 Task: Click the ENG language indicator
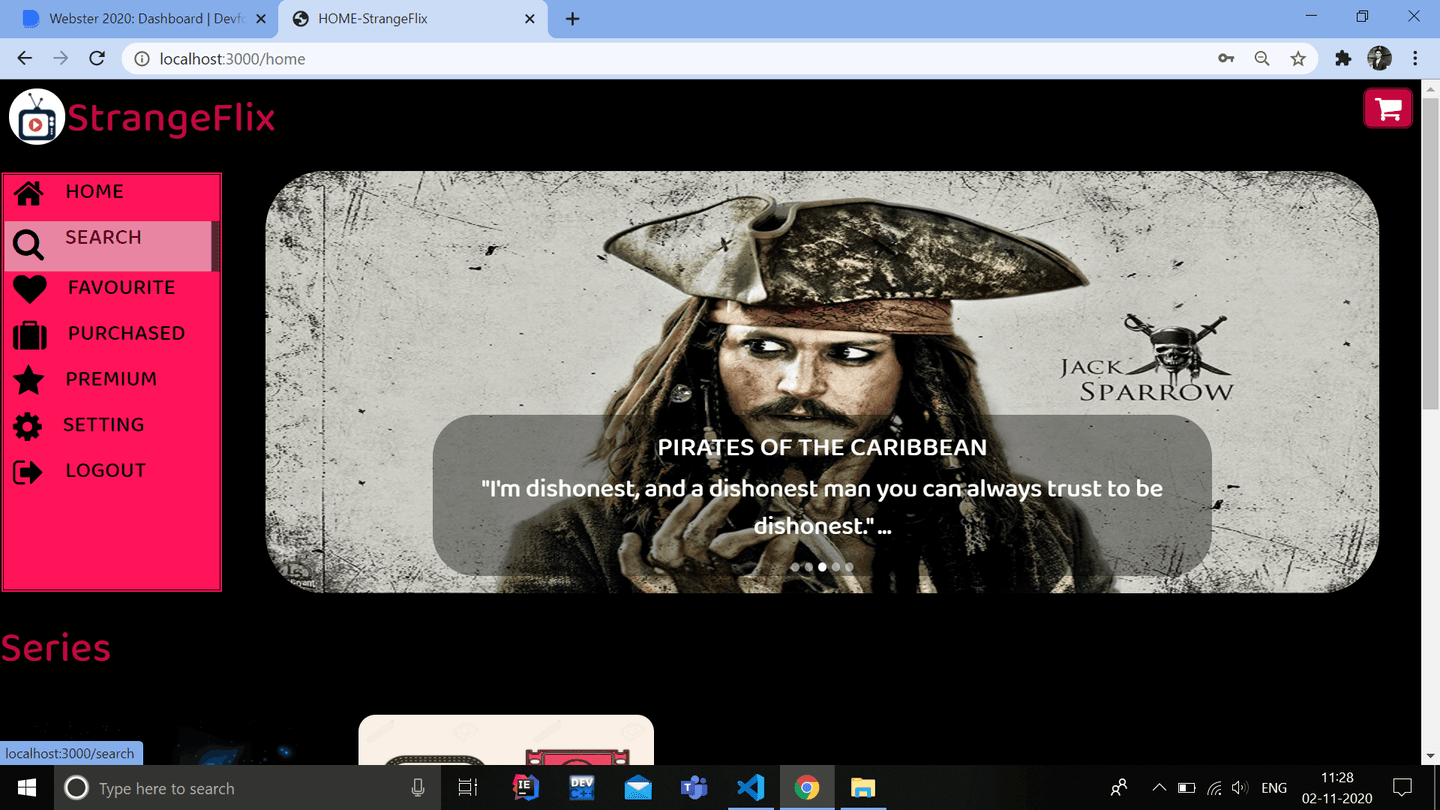1274,788
